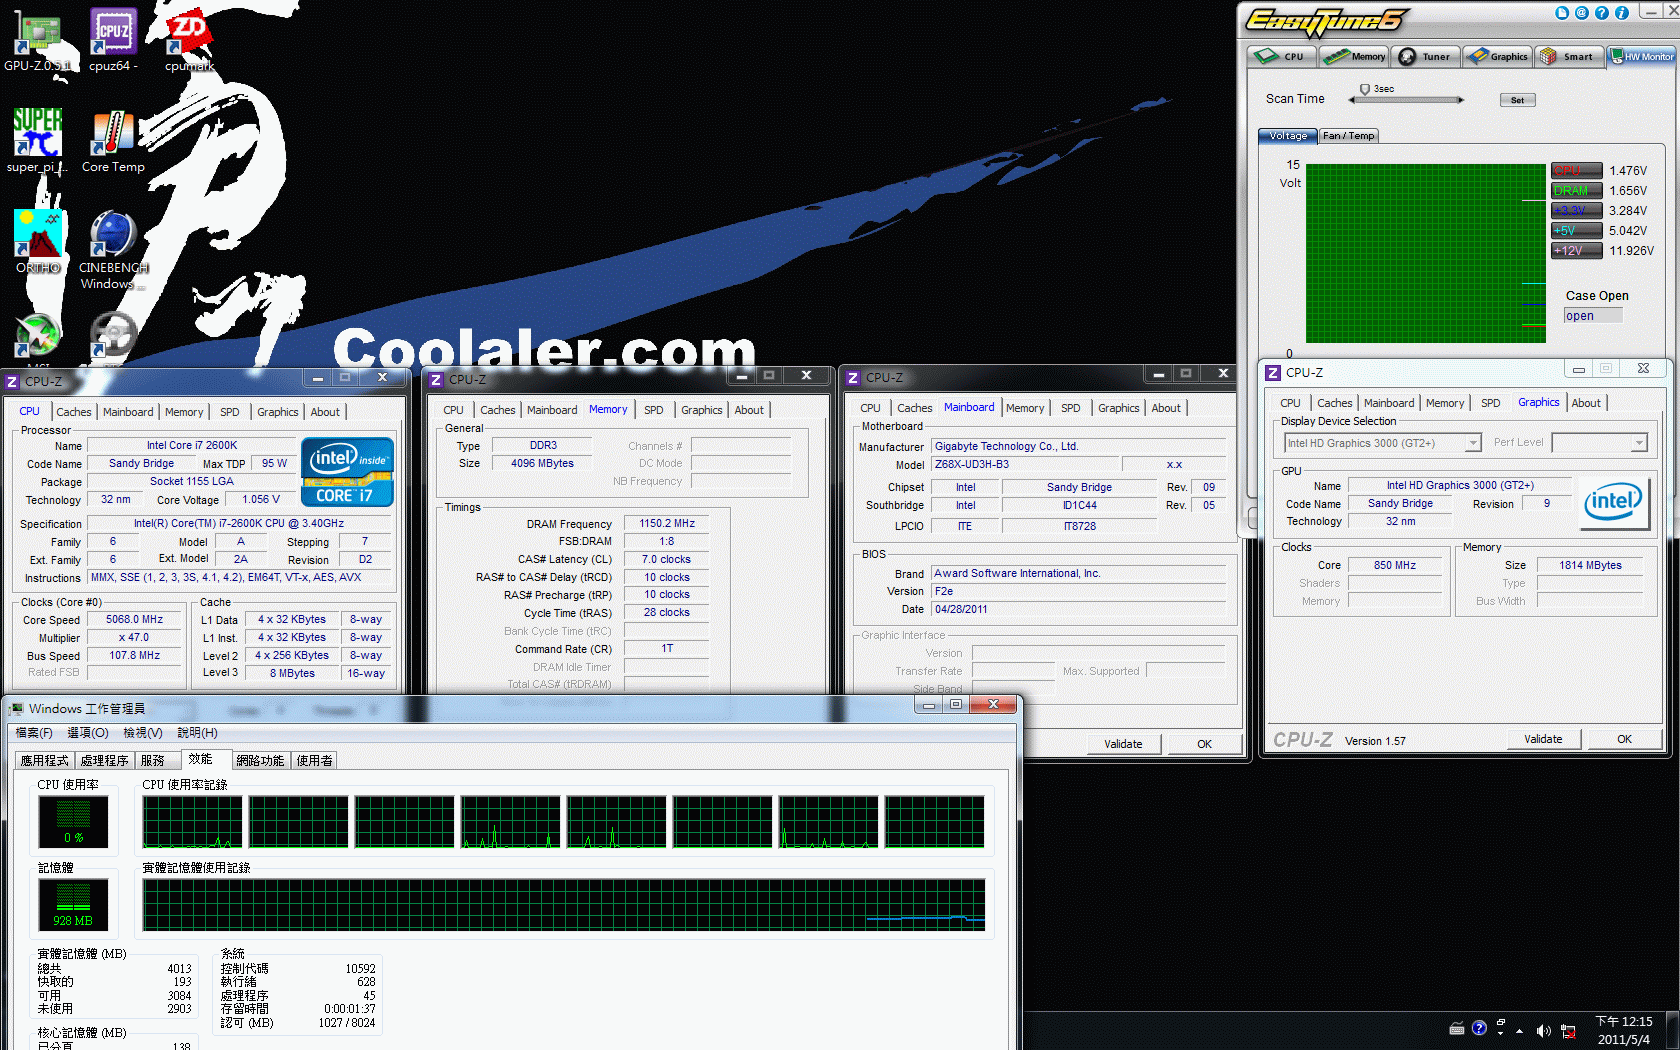
Task: Select the Voltage tab in EasyTune6
Action: [1288, 136]
